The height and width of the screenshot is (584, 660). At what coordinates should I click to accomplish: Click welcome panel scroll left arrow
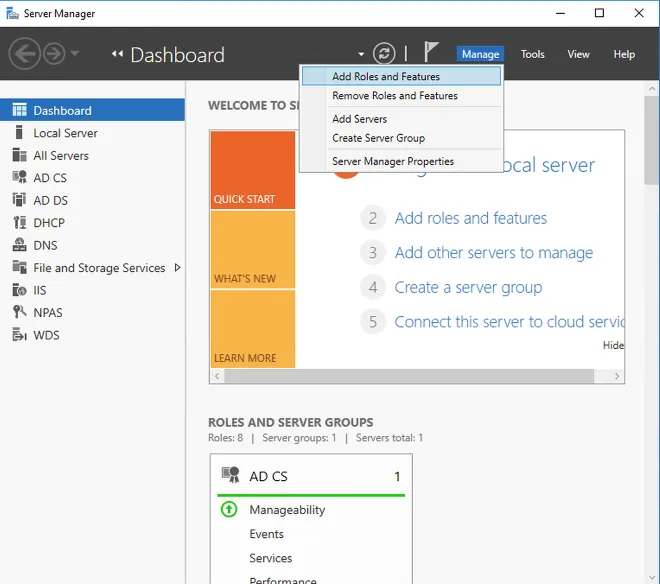click(x=217, y=376)
